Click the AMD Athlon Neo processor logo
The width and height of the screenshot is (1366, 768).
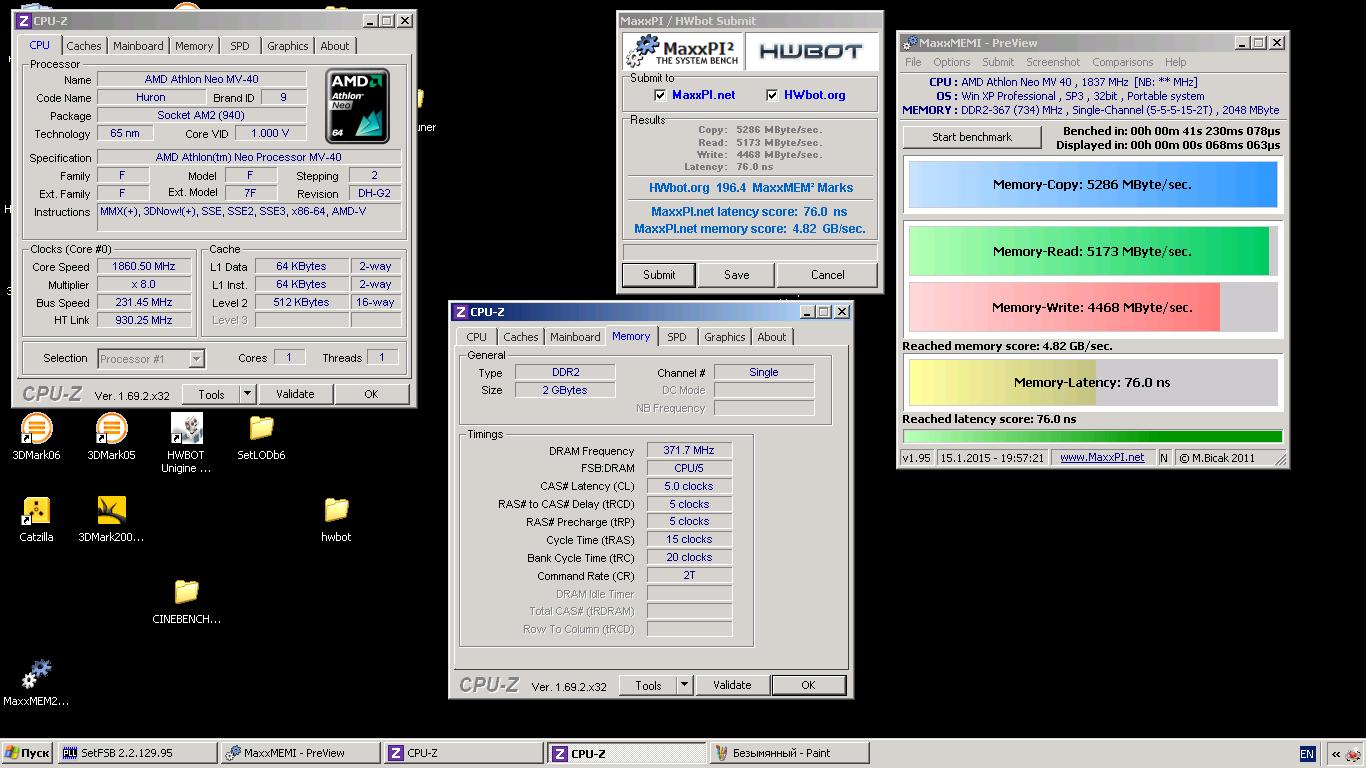click(x=358, y=104)
